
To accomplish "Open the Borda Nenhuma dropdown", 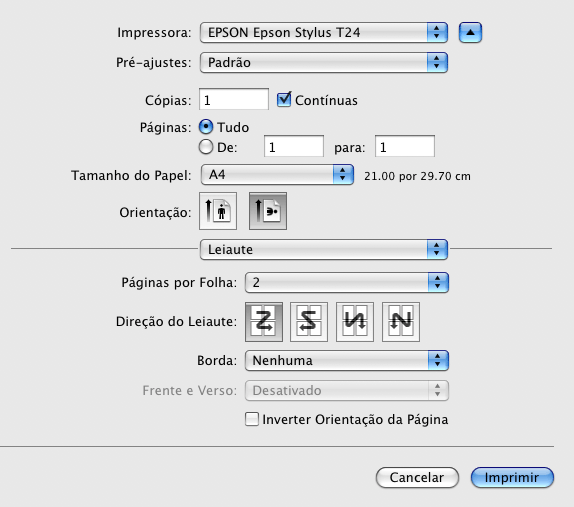I will pos(347,361).
